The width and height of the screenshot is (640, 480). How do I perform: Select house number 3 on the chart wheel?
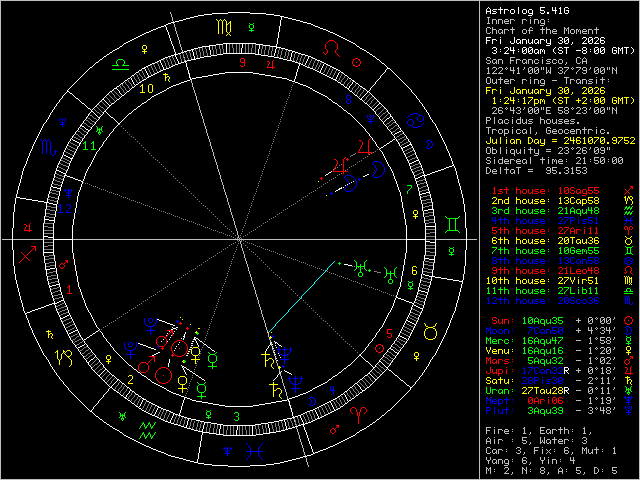236,415
